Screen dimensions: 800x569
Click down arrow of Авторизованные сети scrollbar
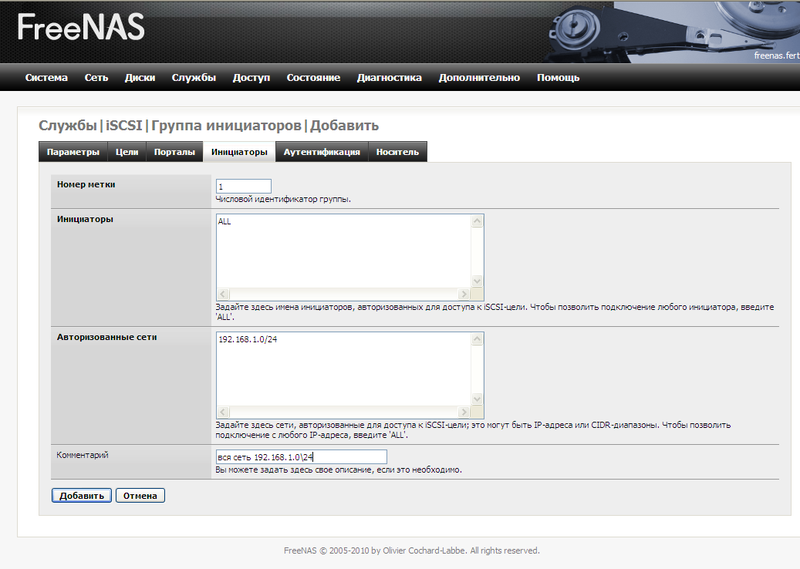[x=477, y=399]
